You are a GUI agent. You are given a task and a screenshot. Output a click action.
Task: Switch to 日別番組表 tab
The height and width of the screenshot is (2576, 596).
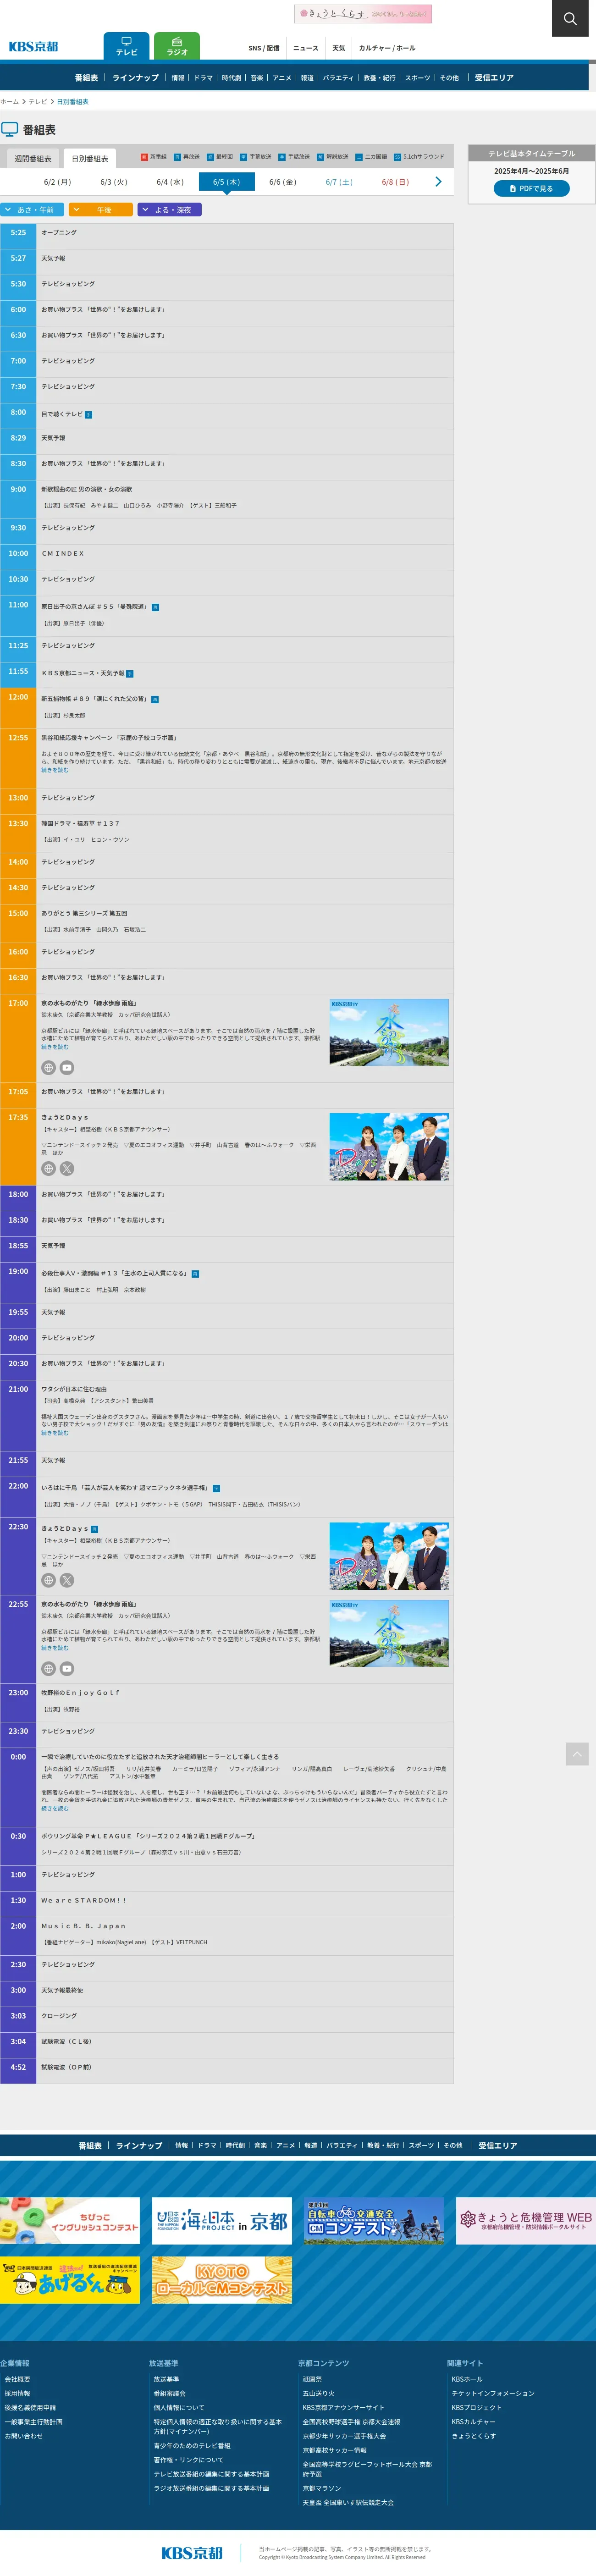90,159
